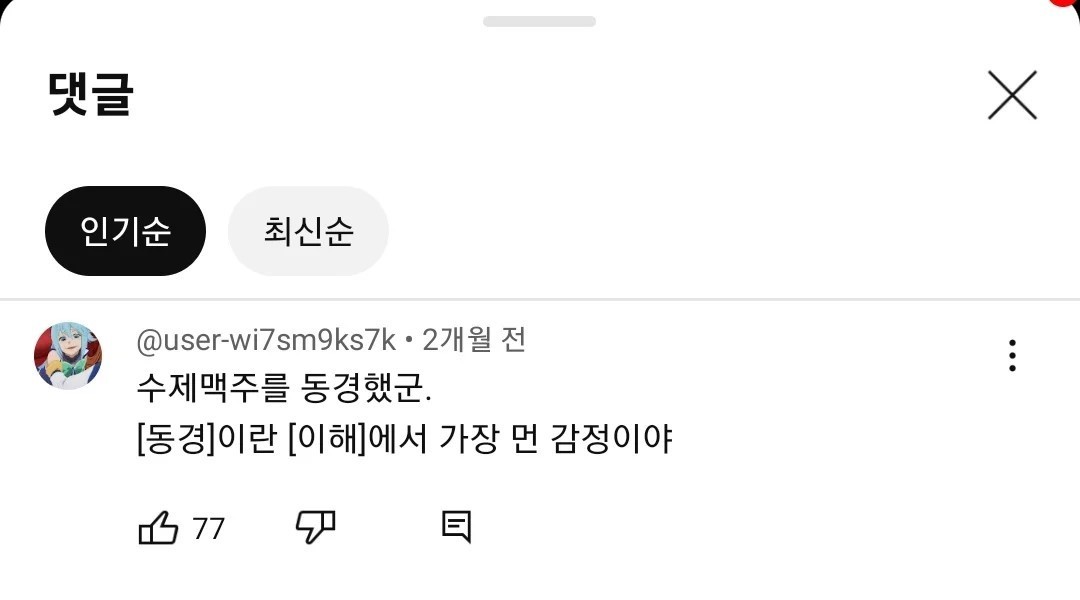Screen dimensions: 1080x600
Task: Open replies using the comment reply icon
Action: [x=456, y=528]
